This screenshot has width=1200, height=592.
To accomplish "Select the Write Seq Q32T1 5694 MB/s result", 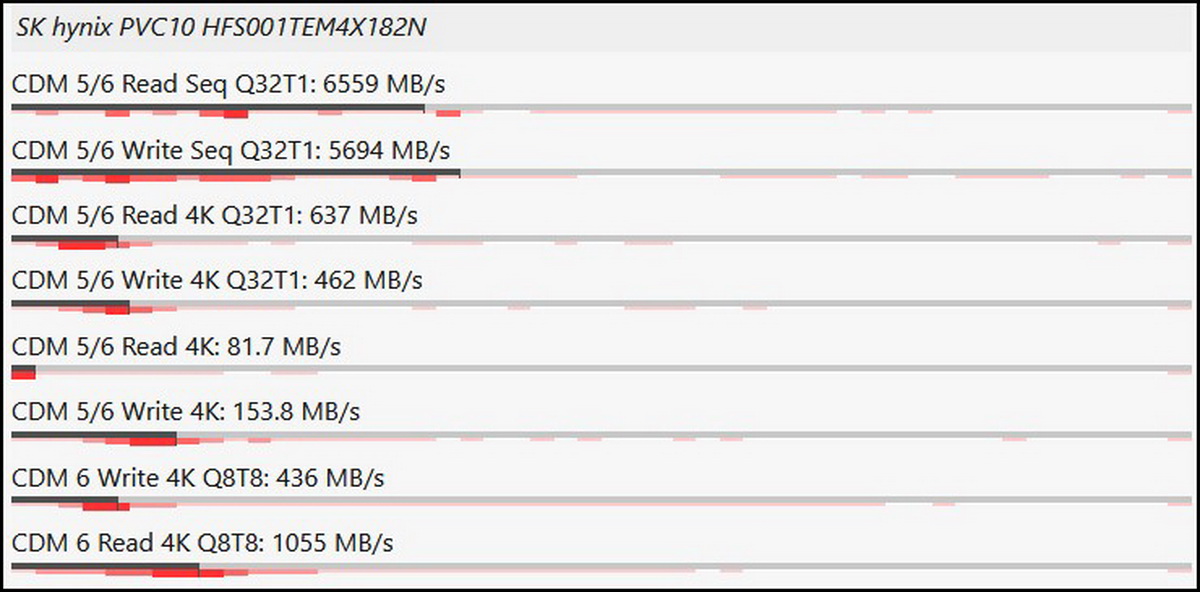I will point(231,150).
